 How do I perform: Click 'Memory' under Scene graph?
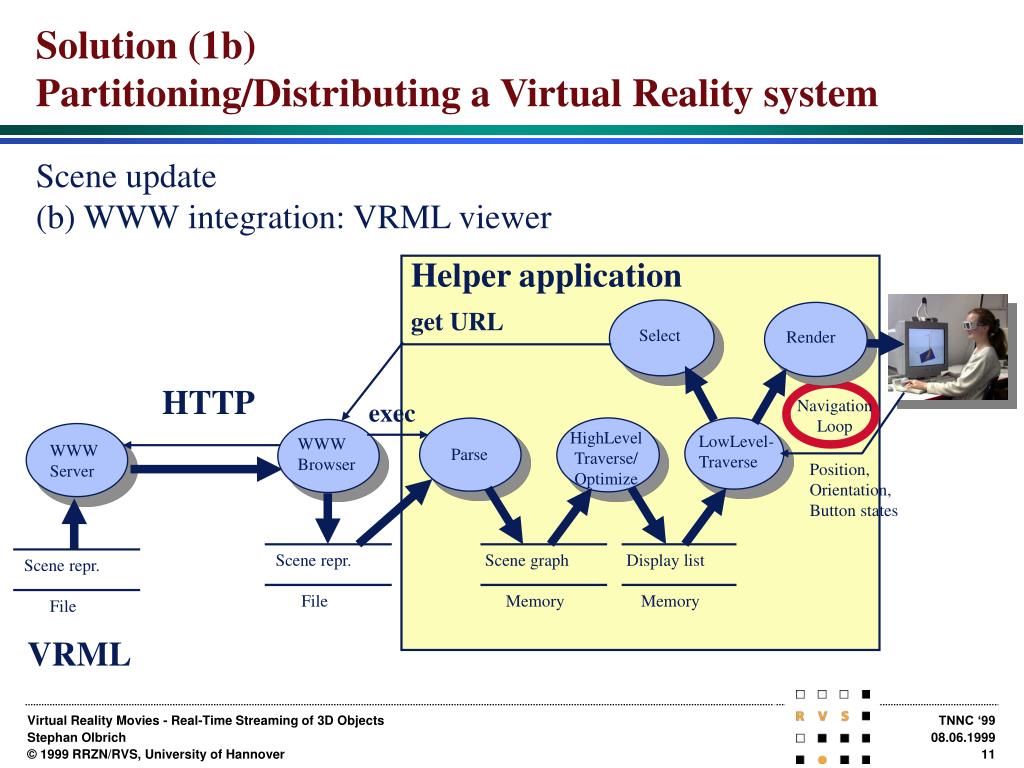point(534,601)
